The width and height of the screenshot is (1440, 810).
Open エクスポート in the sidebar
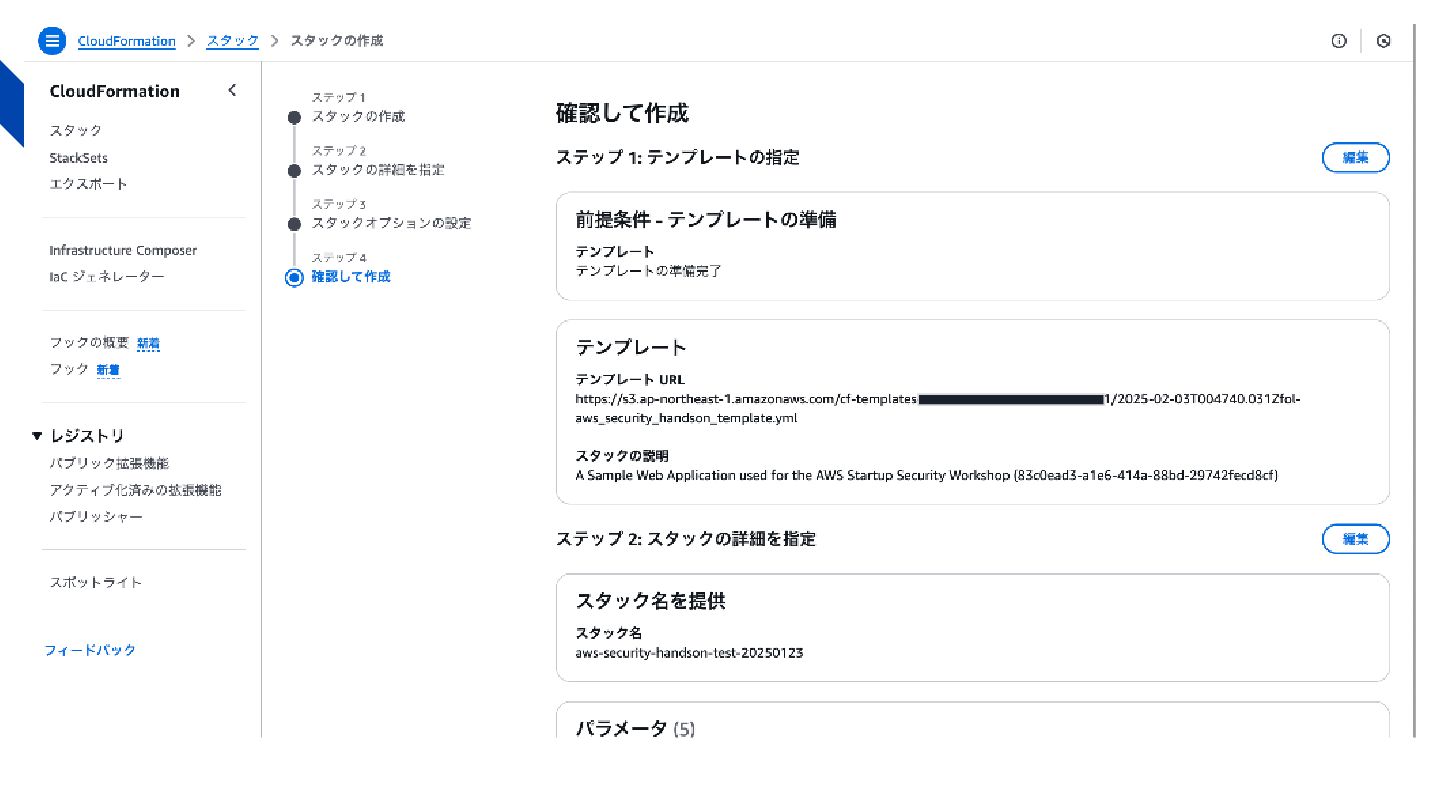coord(89,184)
